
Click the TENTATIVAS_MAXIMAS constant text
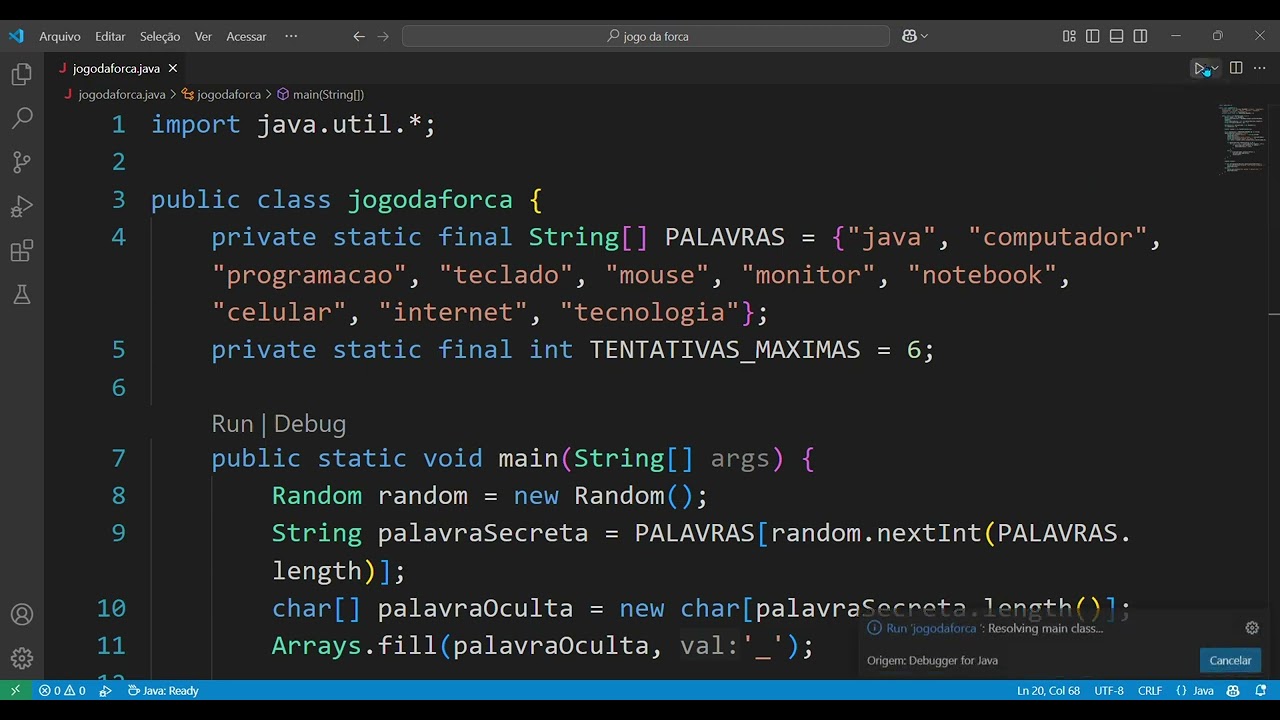(x=725, y=349)
